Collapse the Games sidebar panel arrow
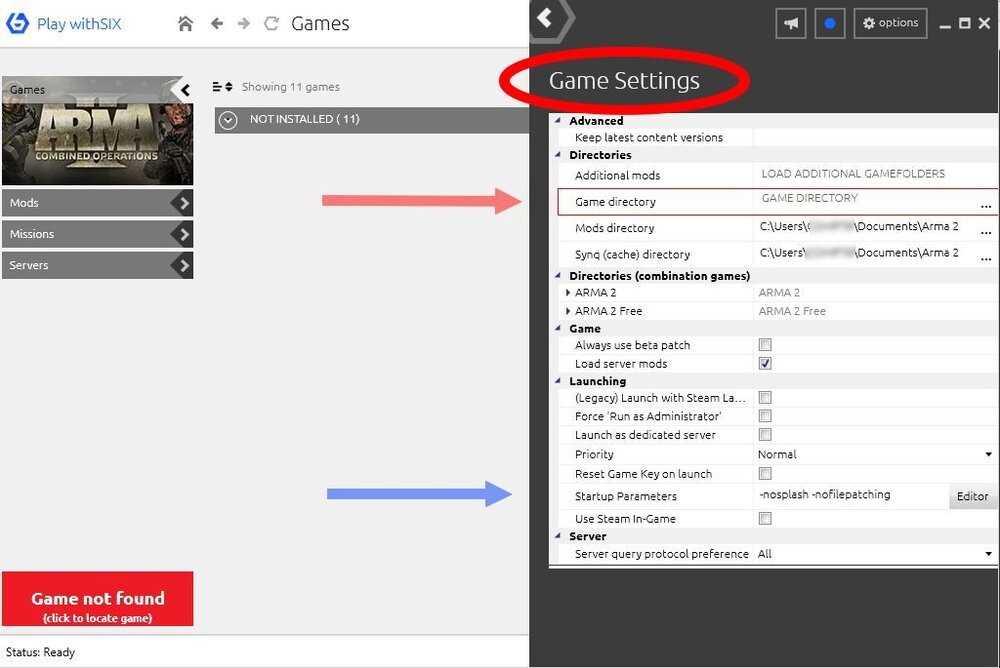The image size is (1000, 668). click(x=185, y=90)
